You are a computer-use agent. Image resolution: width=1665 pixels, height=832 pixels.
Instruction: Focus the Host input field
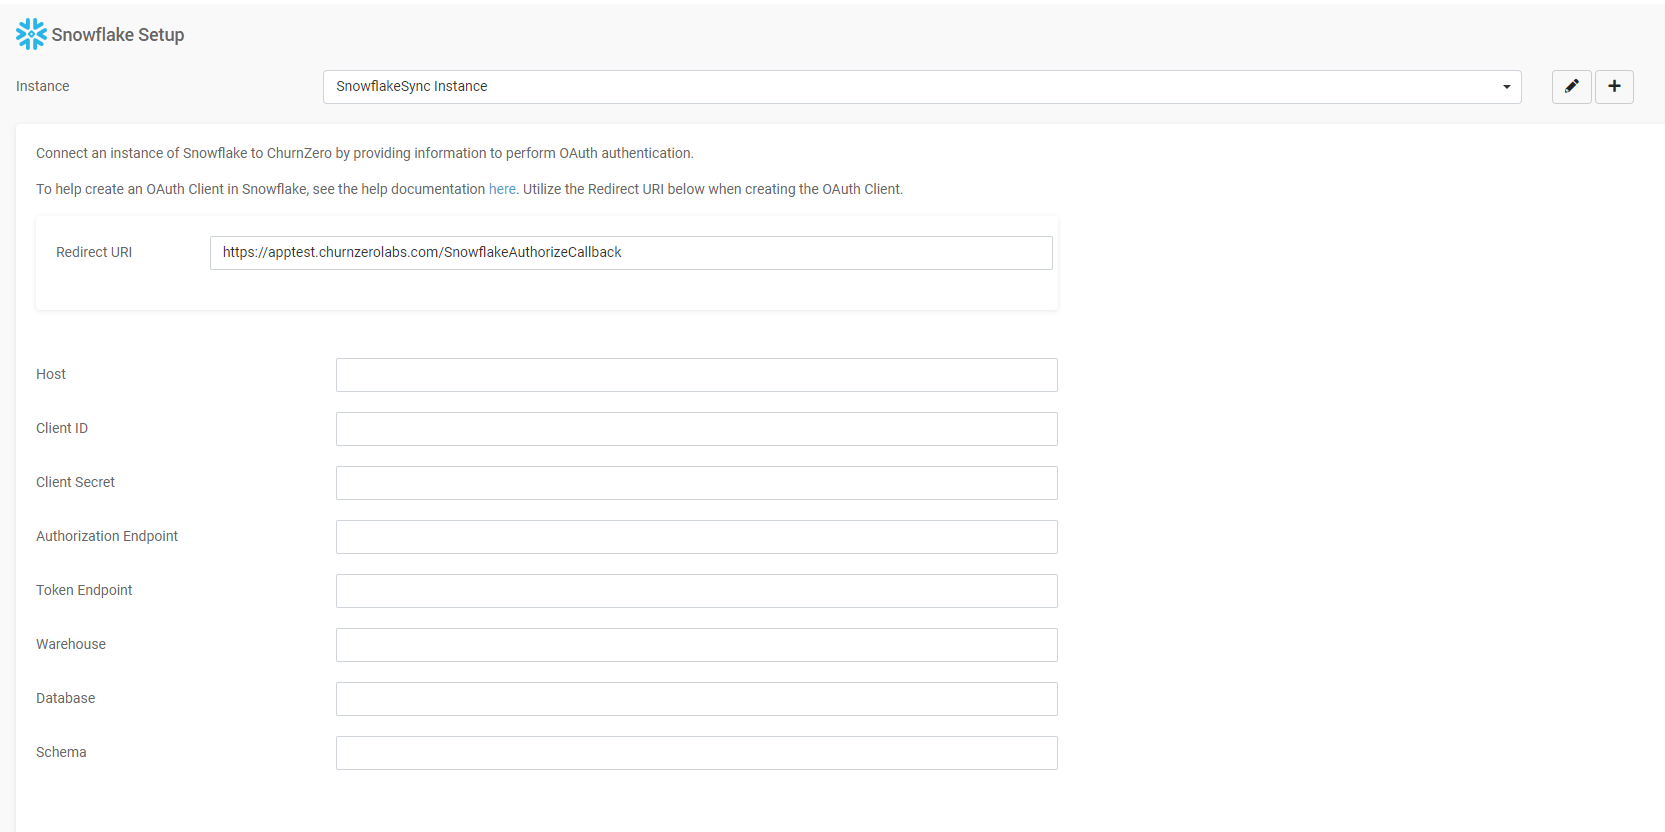[x=696, y=375]
